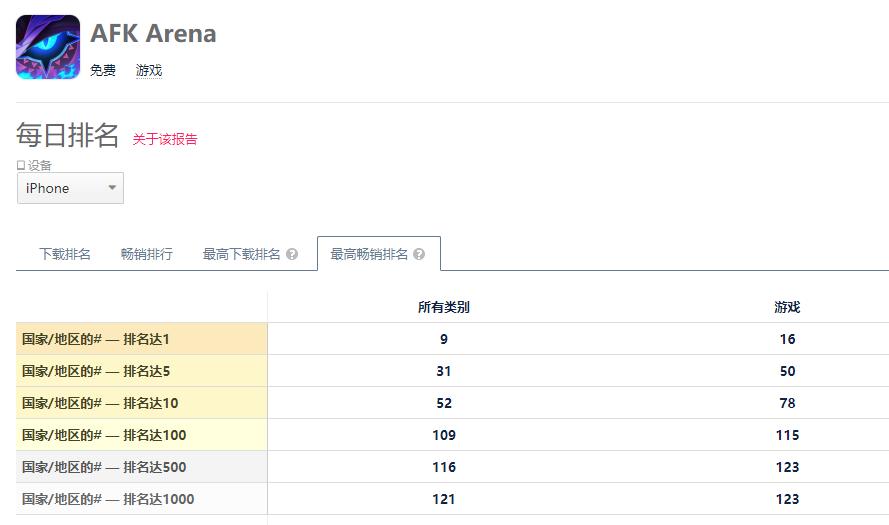Click help icon beside 最高畅销排名
The width and height of the screenshot is (889, 525).
pos(419,254)
